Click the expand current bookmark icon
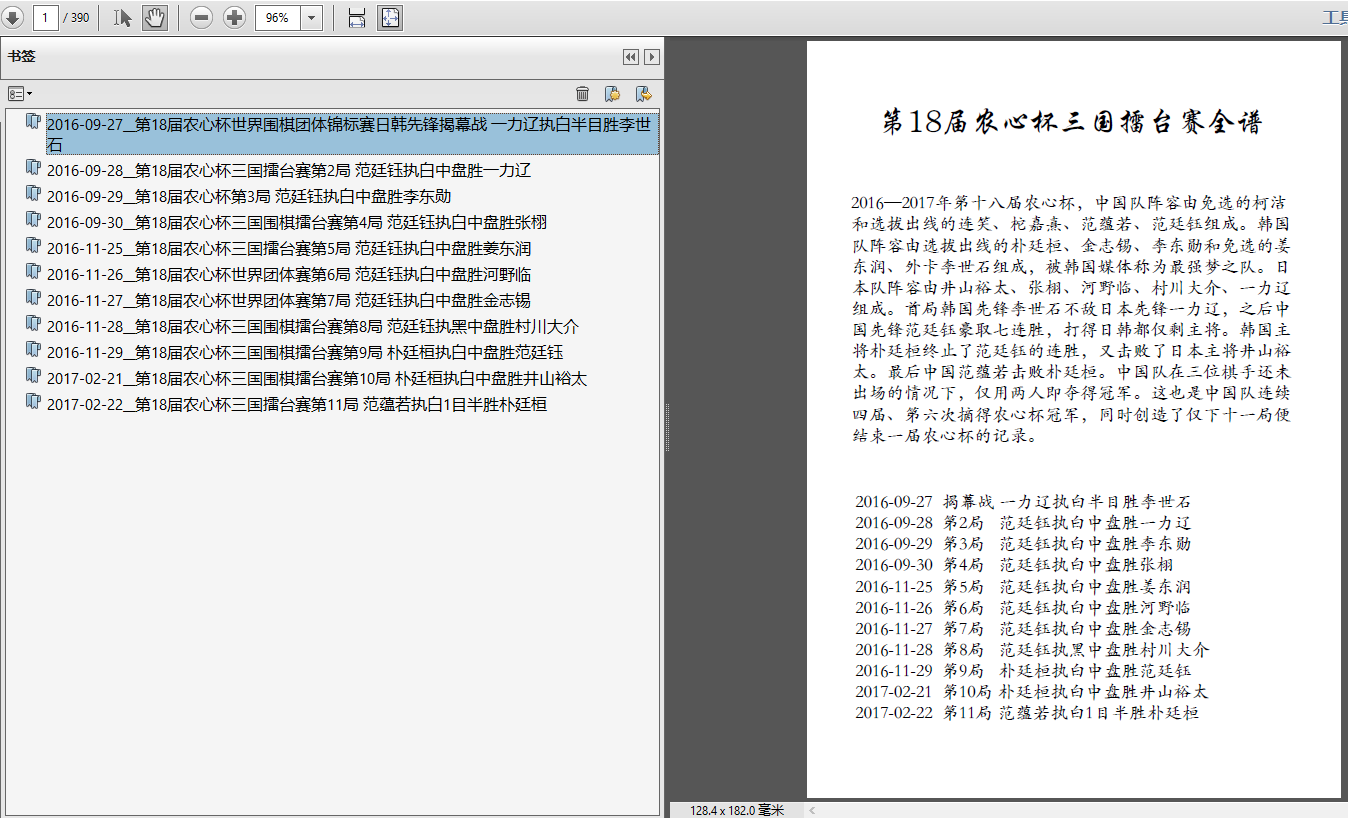1348x818 pixels. (644, 93)
